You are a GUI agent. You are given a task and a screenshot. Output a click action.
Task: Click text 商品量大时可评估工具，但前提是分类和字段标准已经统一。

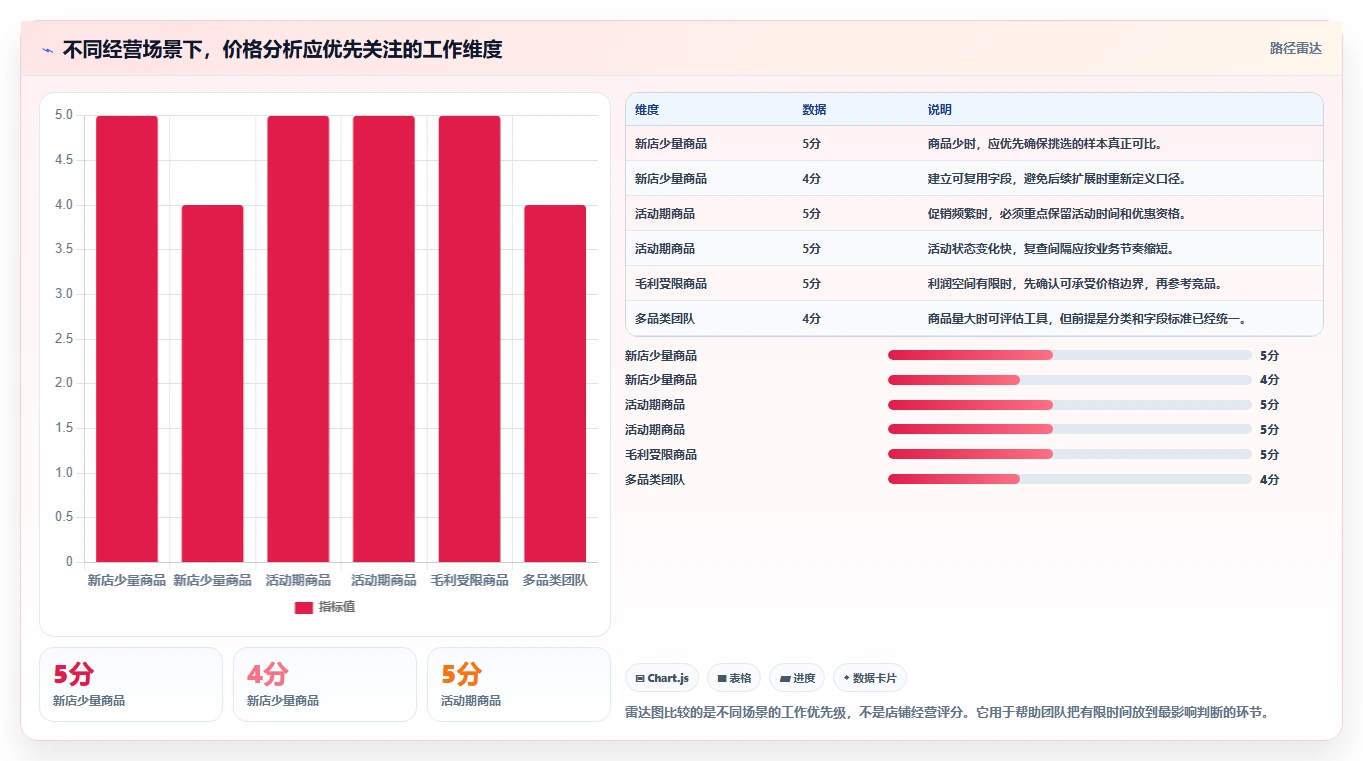point(1087,319)
